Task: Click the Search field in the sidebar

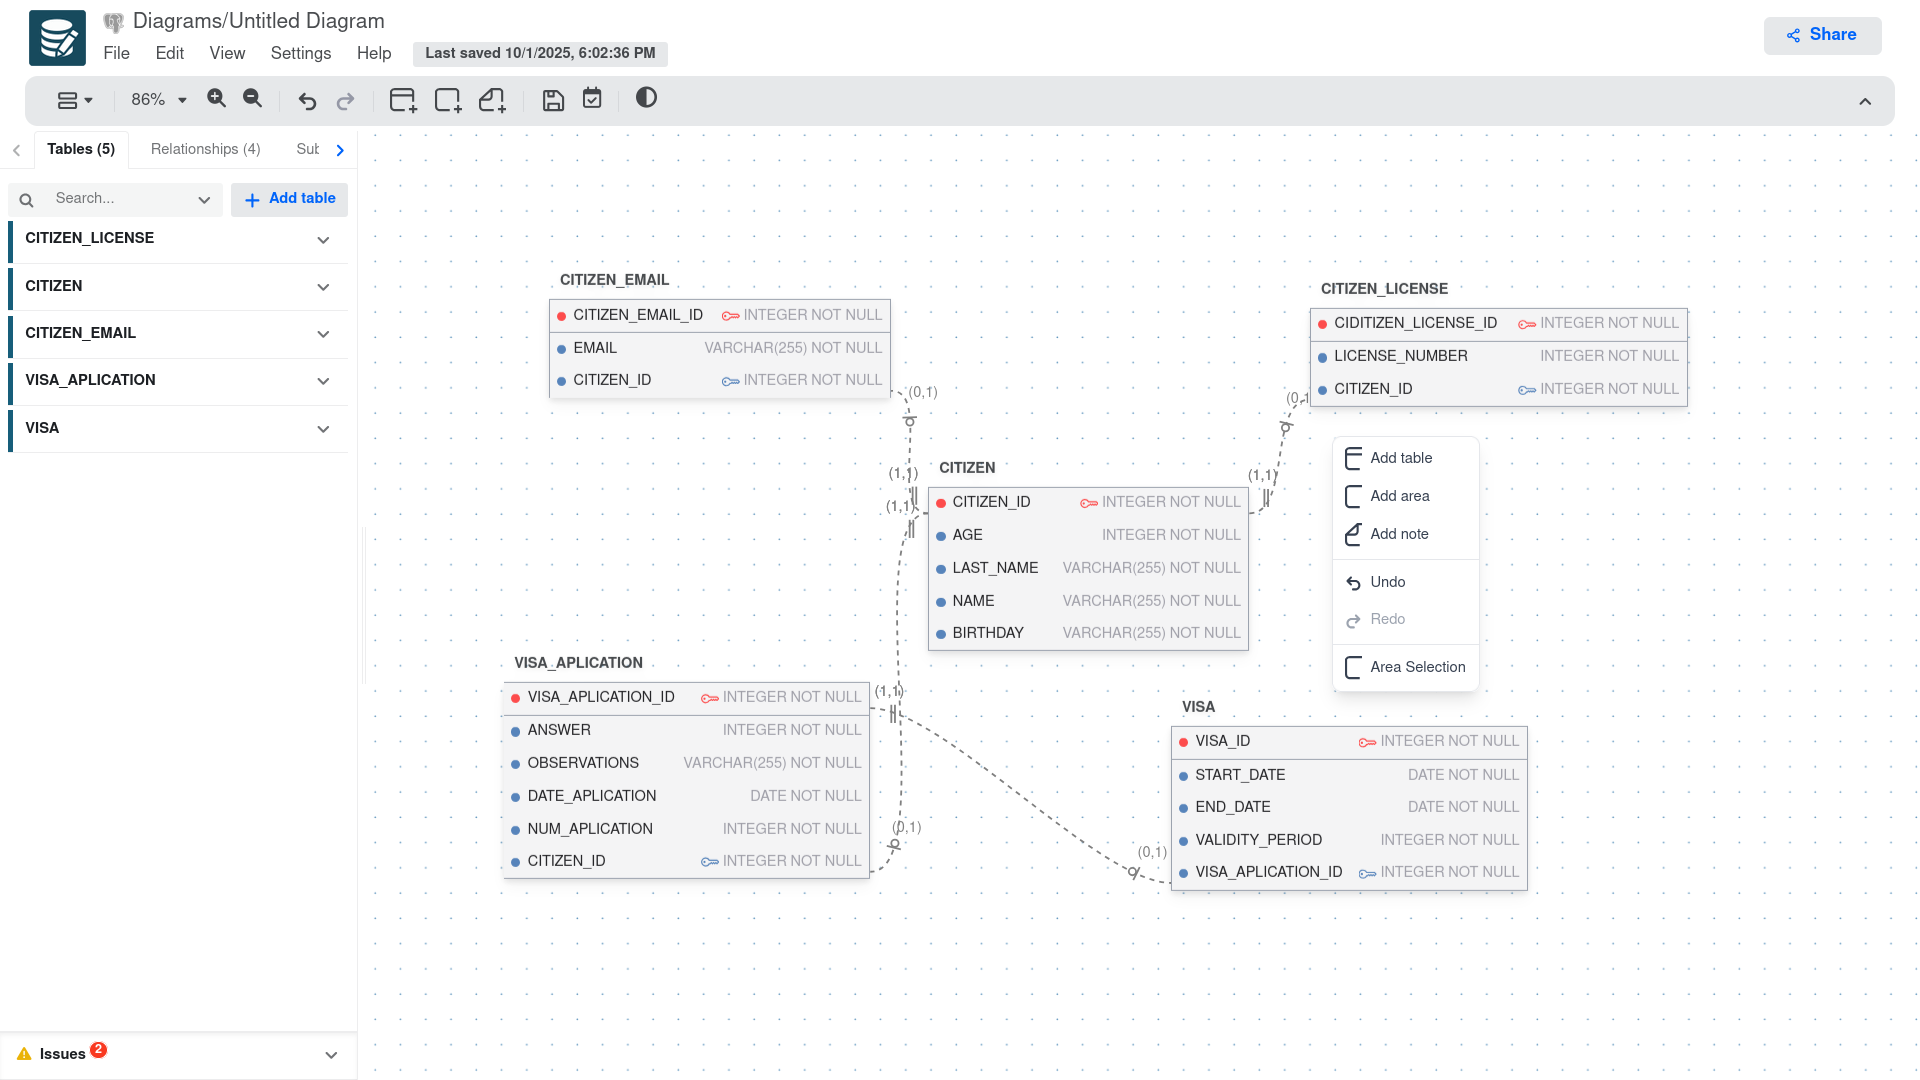Action: pyautogui.click(x=115, y=198)
